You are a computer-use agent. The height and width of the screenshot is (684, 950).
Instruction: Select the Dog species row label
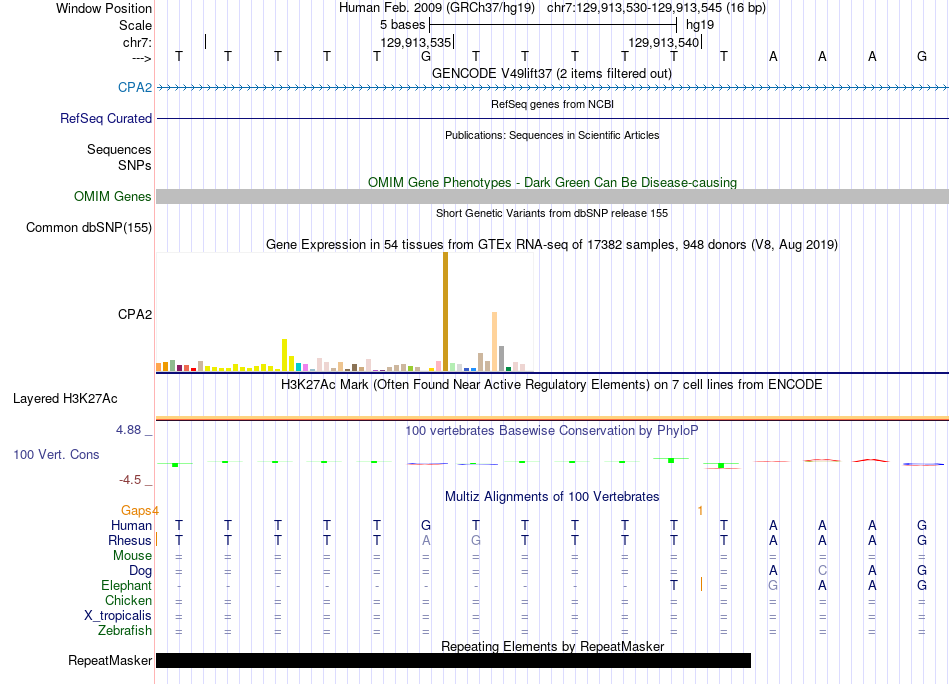[x=140, y=570]
